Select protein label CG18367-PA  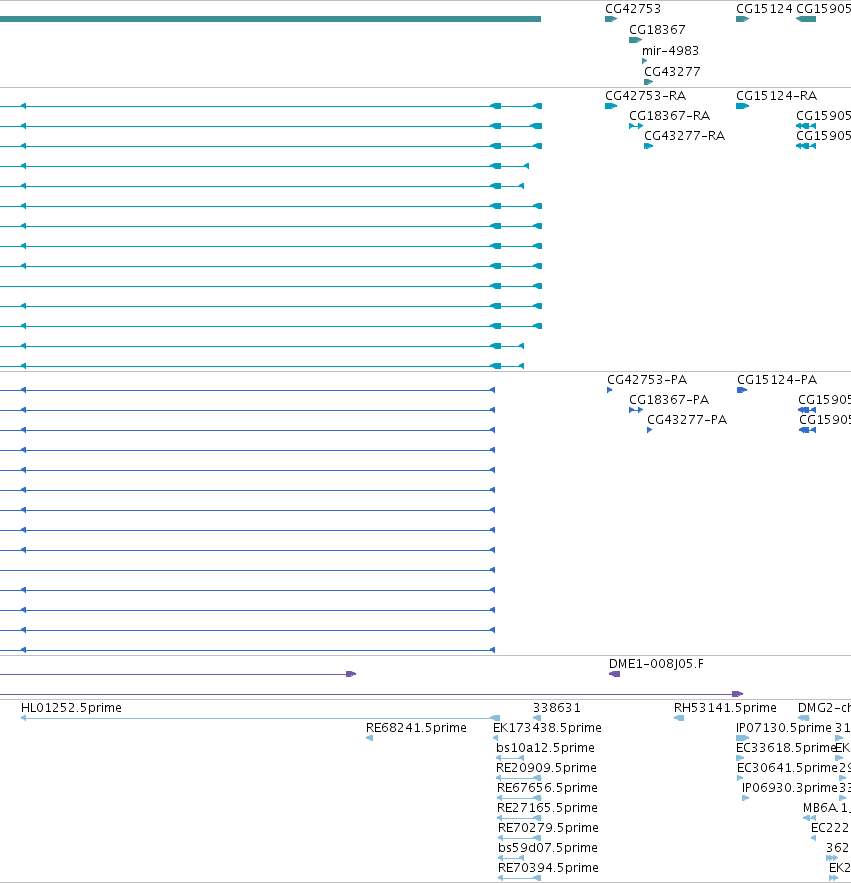pyautogui.click(x=669, y=399)
